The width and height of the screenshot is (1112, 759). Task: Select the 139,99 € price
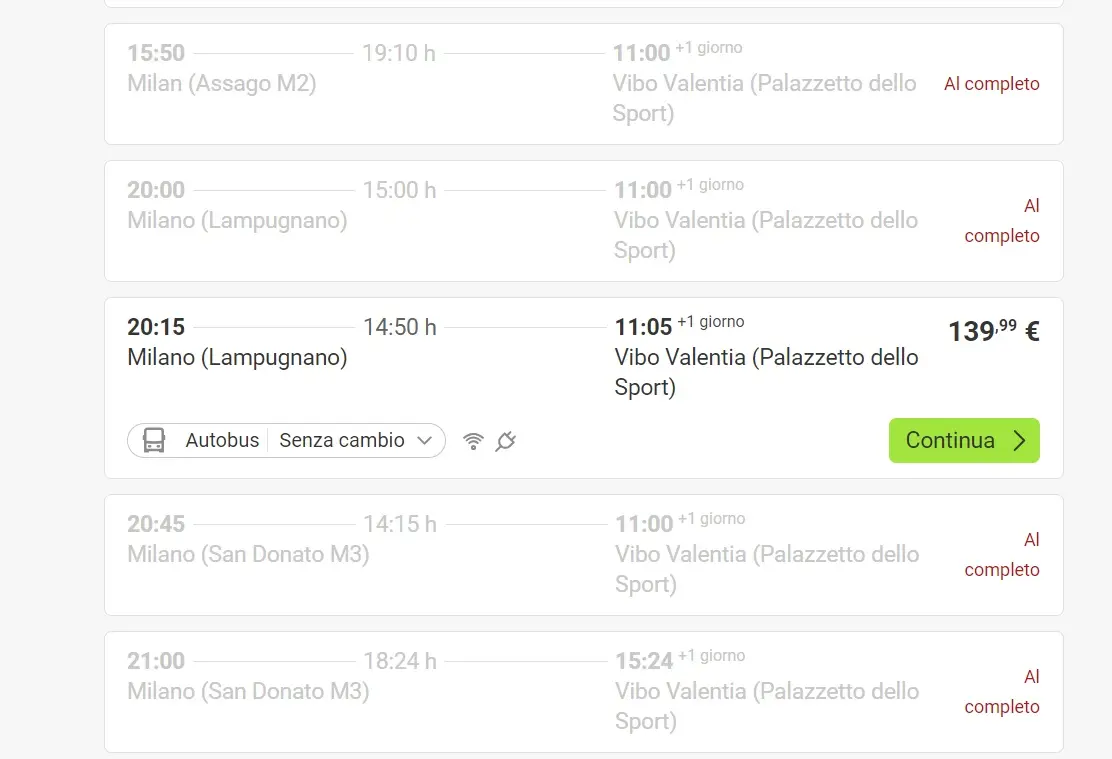(x=993, y=331)
